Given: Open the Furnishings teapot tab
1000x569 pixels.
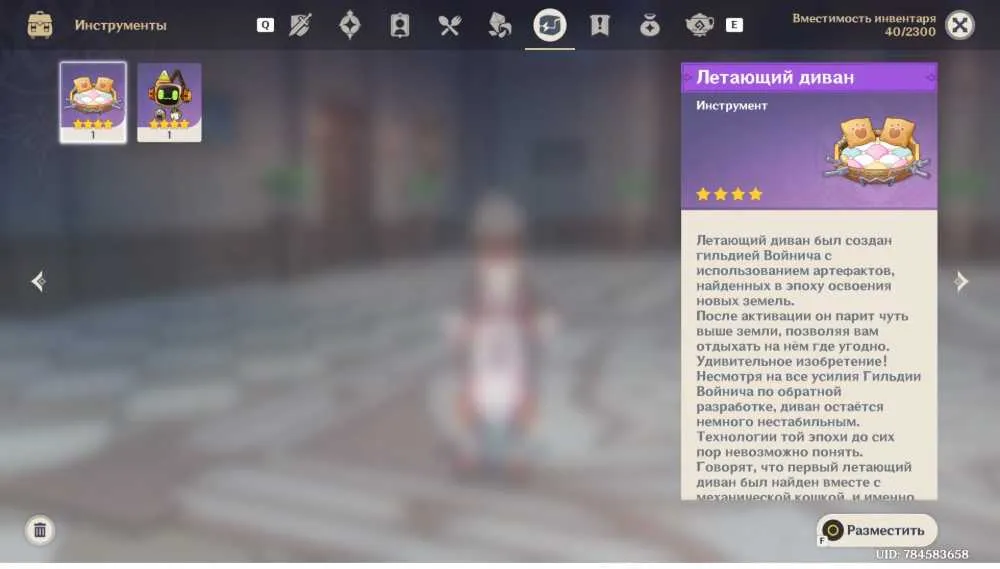Looking at the screenshot, I should point(699,26).
